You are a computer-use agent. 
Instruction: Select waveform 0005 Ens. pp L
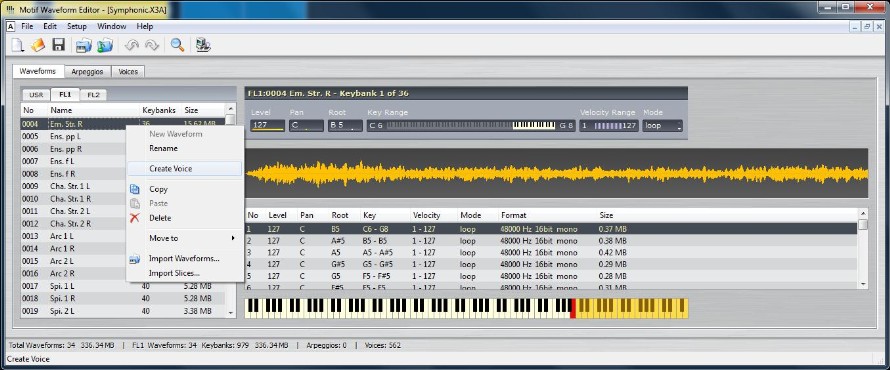point(74,136)
